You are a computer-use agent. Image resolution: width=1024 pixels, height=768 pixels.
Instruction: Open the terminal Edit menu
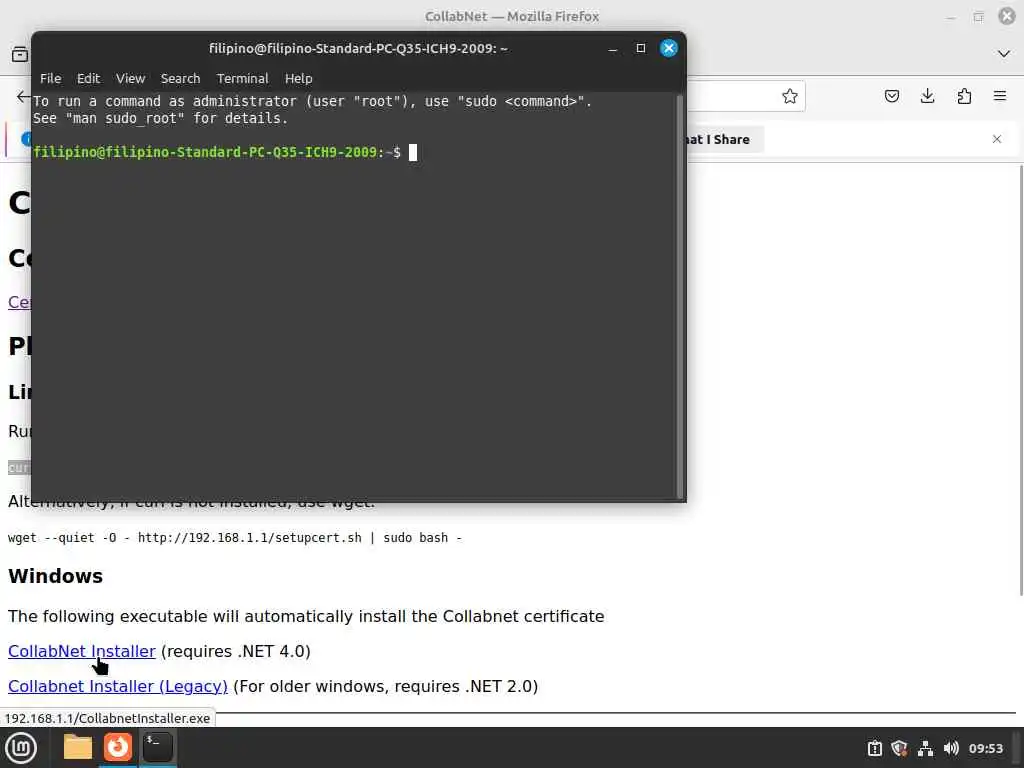[x=88, y=78]
